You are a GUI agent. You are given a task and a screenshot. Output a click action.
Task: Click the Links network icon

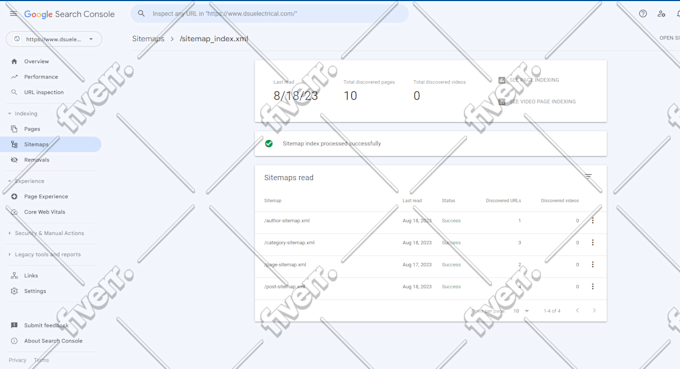point(14,276)
